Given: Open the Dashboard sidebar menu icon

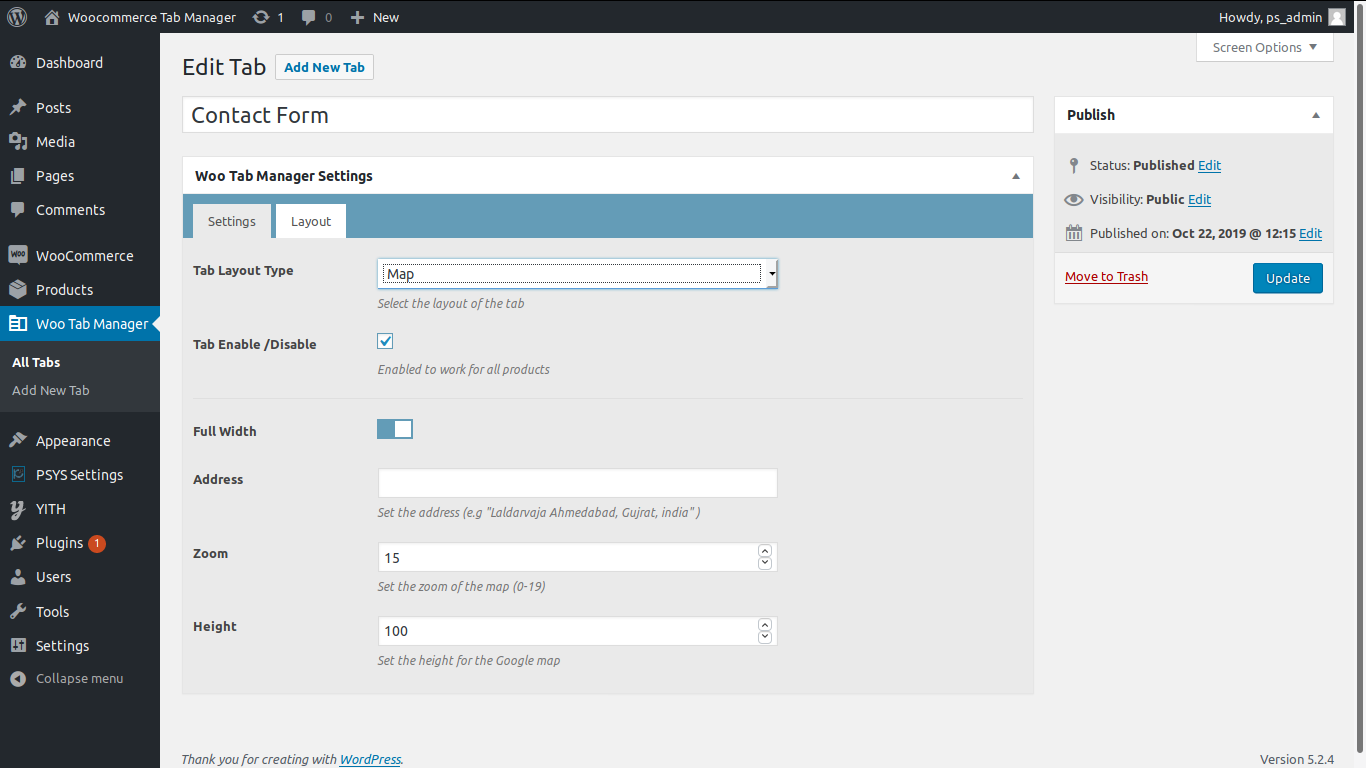Looking at the screenshot, I should coord(18,63).
